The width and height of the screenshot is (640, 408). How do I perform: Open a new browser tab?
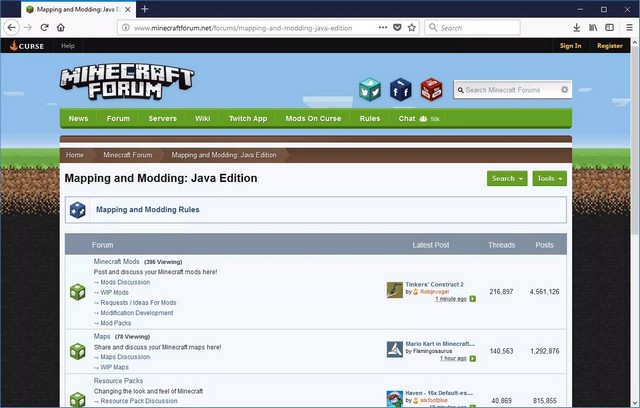point(145,9)
